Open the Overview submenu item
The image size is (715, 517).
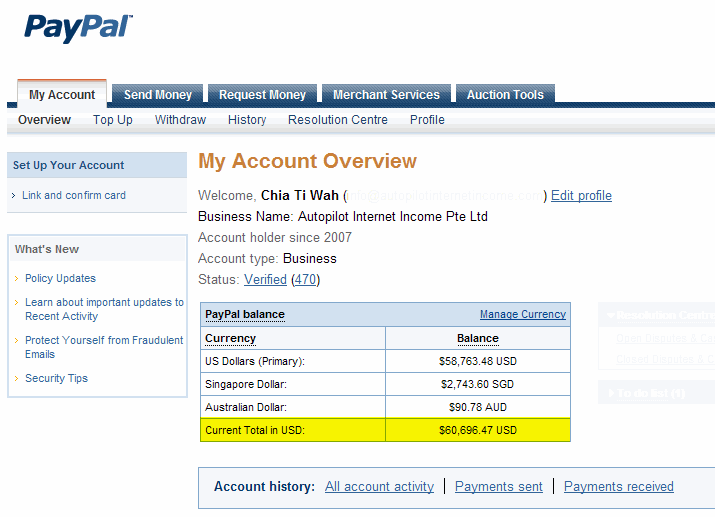coord(44,120)
